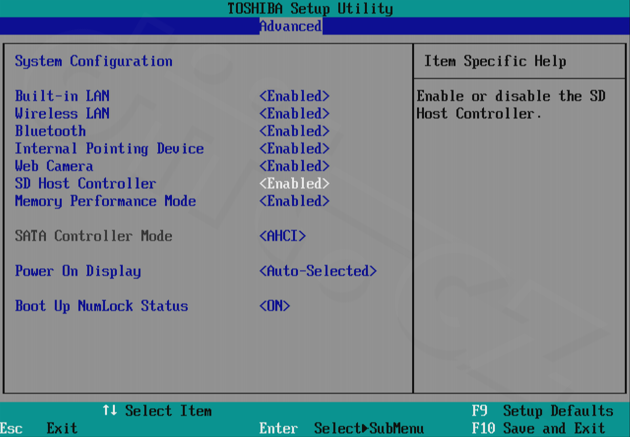Change Memory Performance Mode Enabled value
630x437 pixels.
point(294,201)
